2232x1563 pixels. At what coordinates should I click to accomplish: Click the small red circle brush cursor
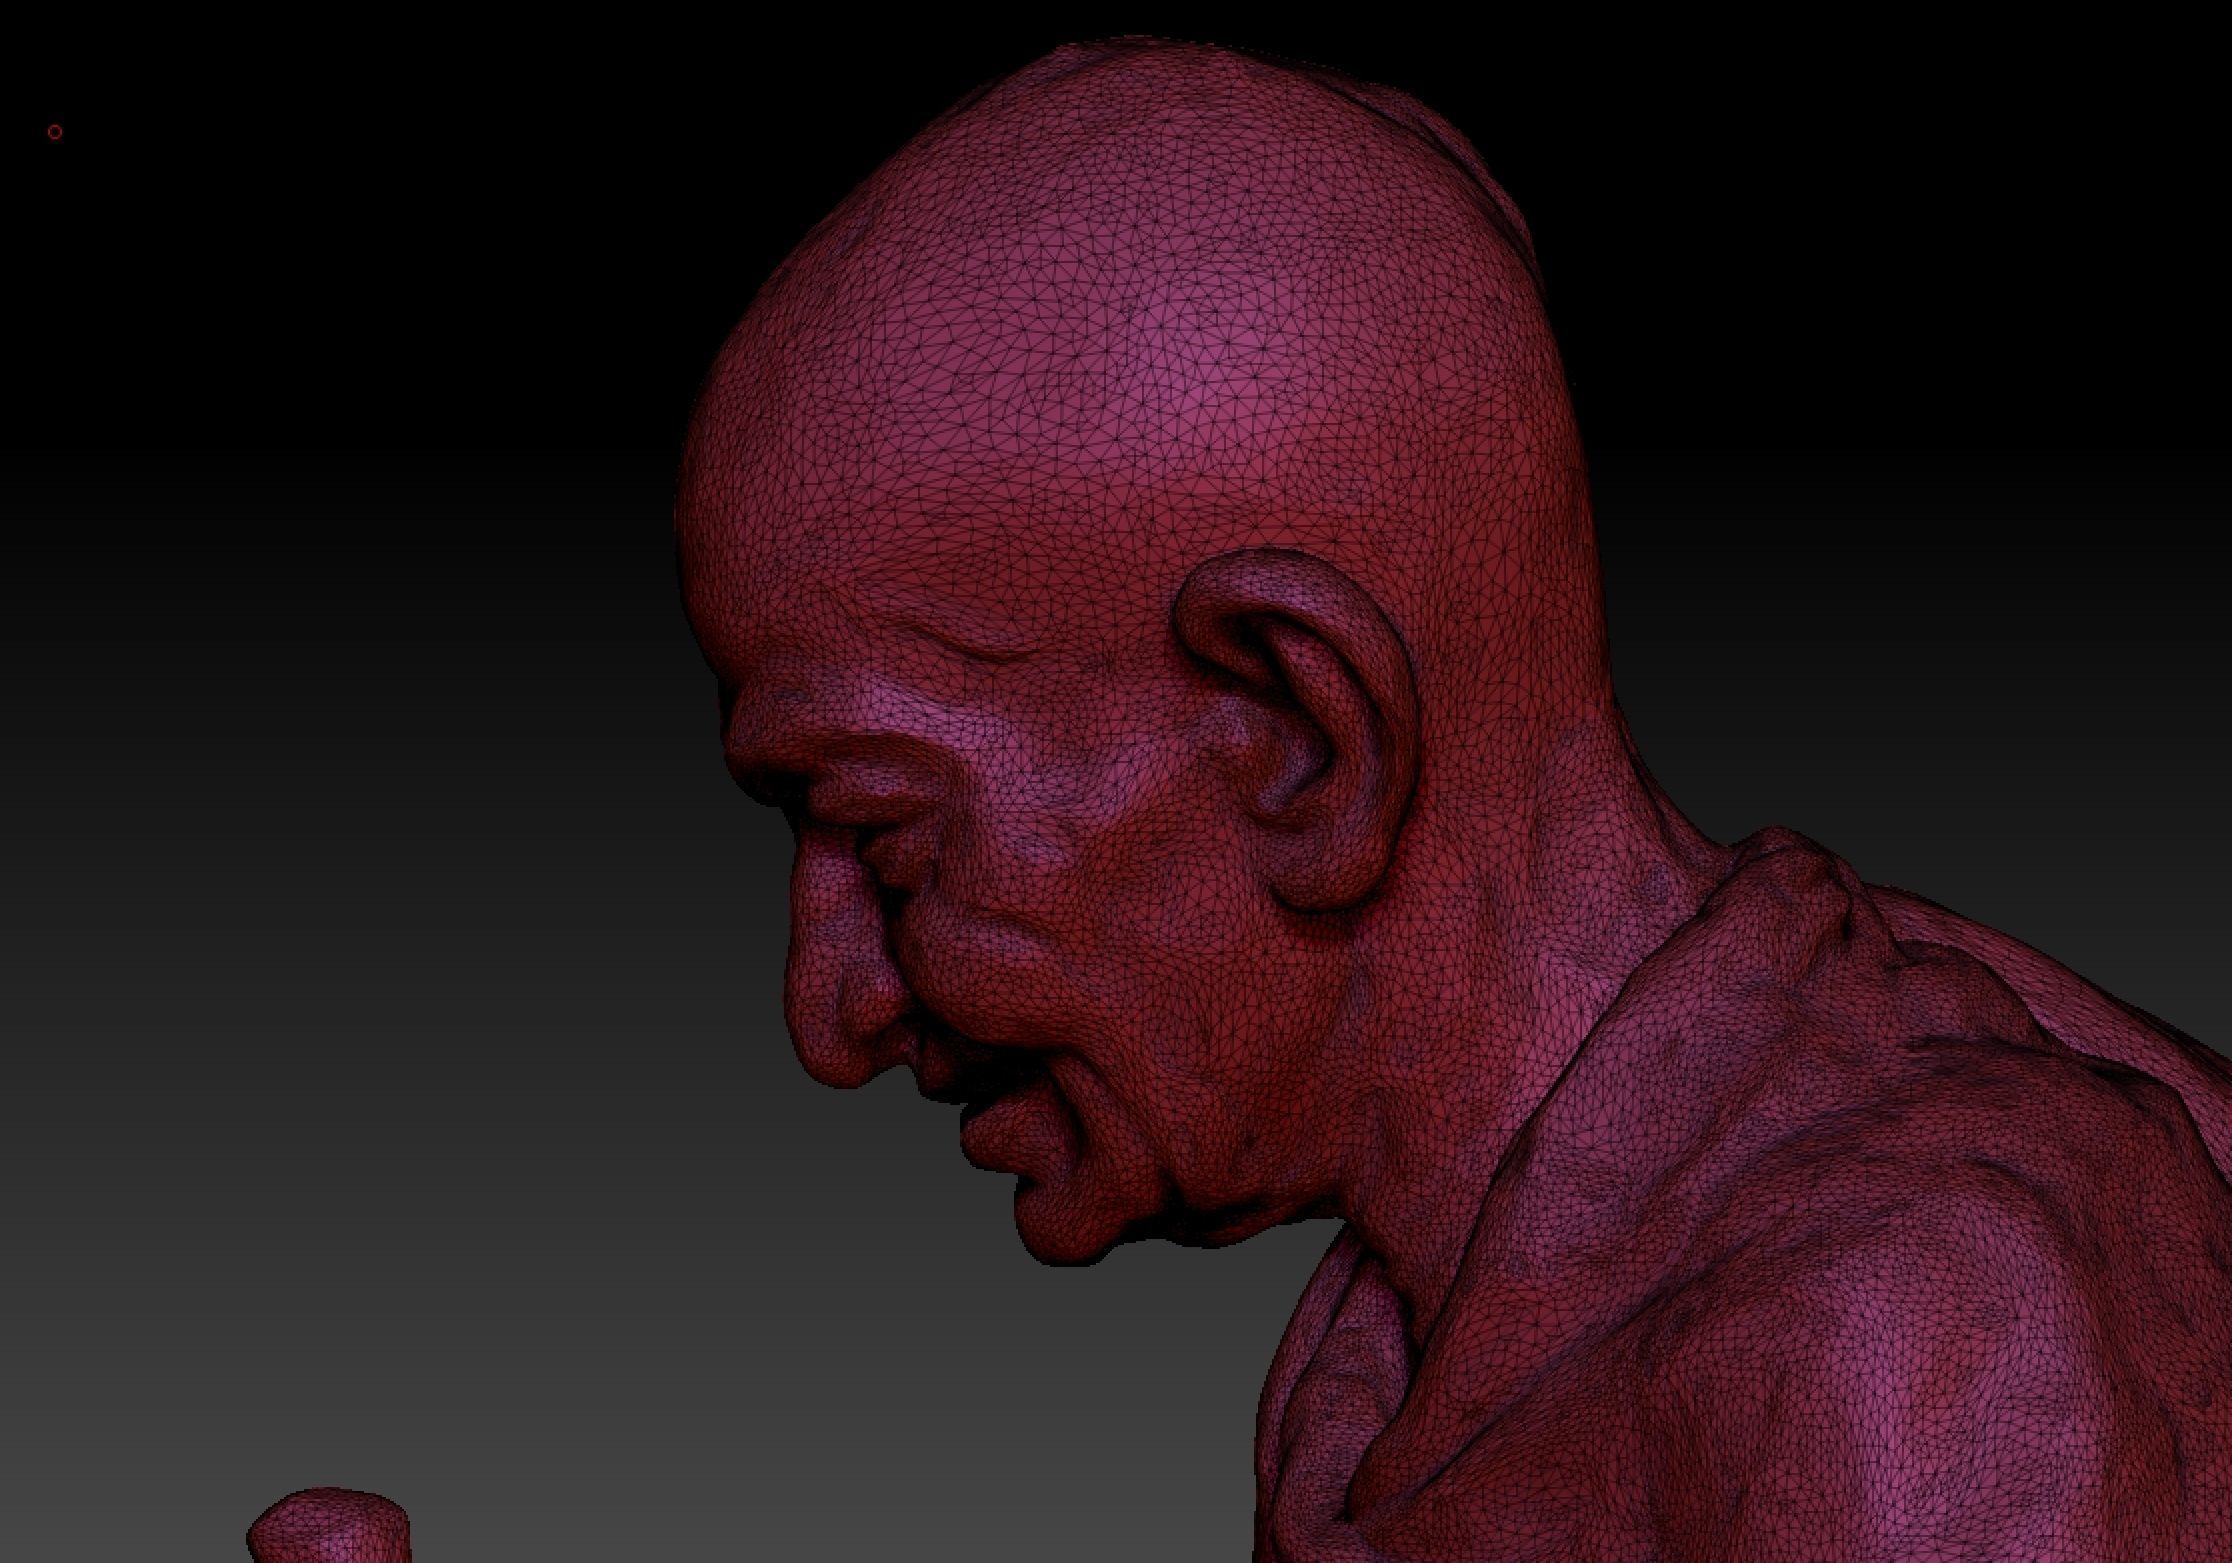[55, 132]
